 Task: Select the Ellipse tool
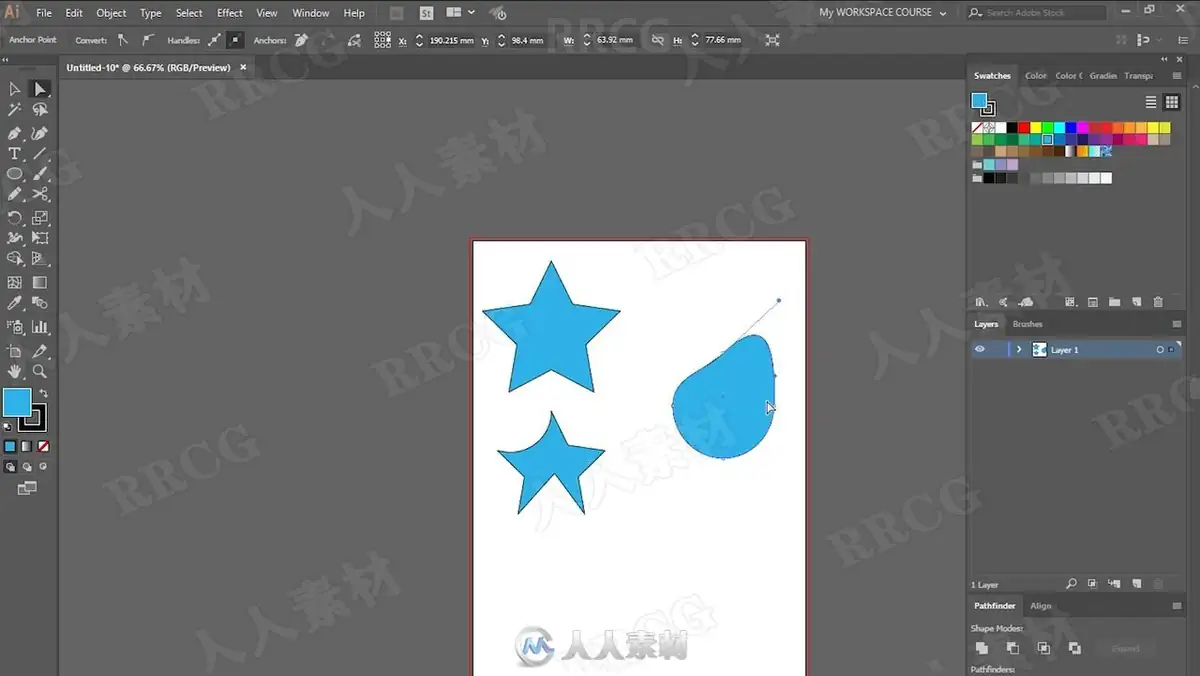(15, 174)
